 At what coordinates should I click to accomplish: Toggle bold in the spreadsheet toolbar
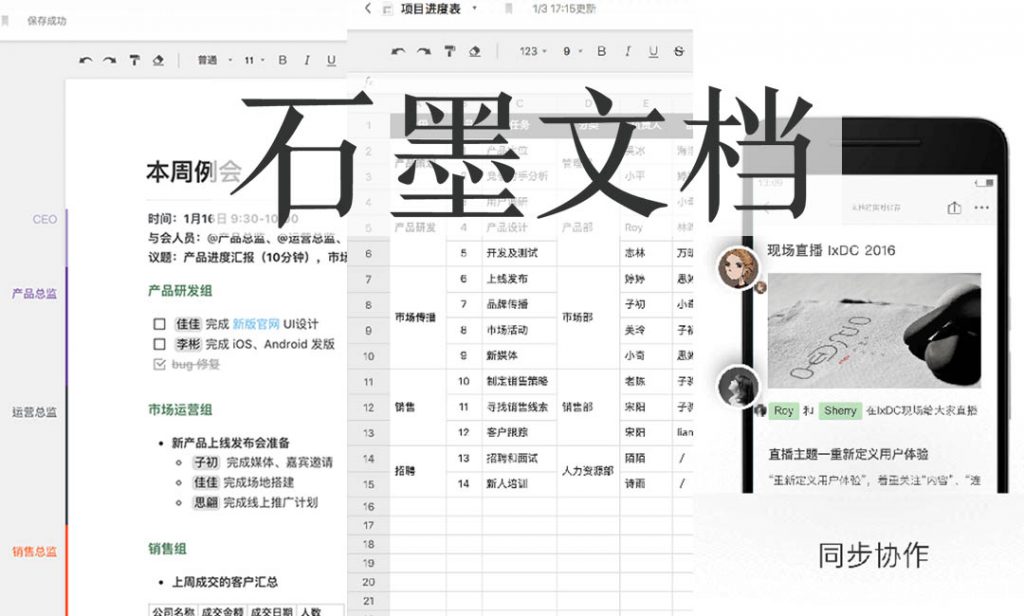pyautogui.click(x=601, y=51)
